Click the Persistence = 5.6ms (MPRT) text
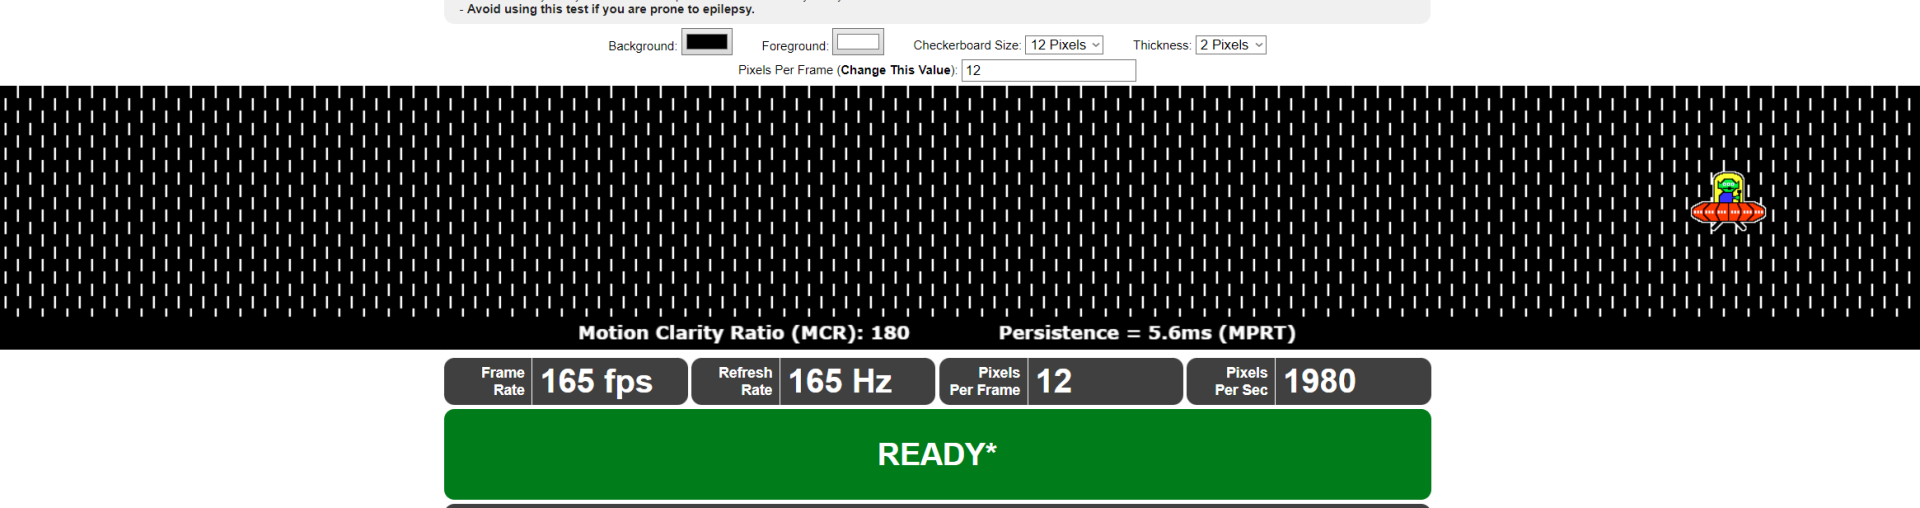 [x=1147, y=333]
